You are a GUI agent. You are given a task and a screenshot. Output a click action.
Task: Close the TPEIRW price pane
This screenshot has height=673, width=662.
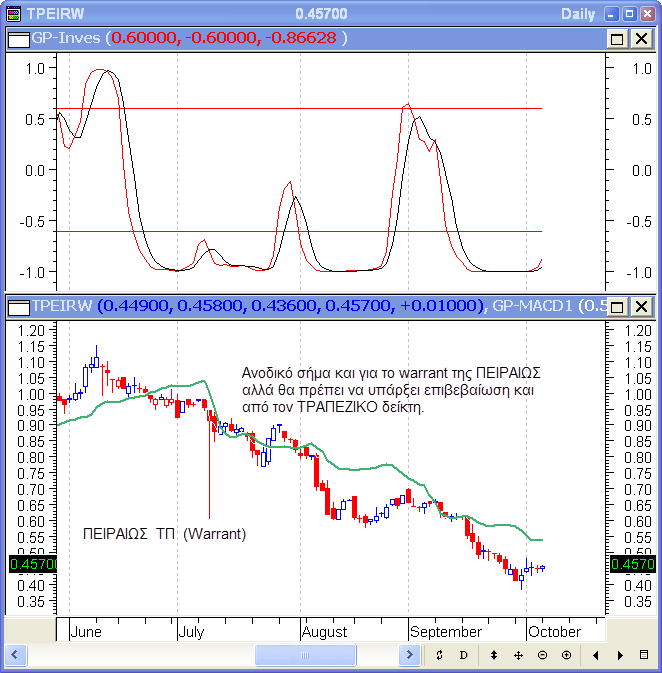coord(639,306)
